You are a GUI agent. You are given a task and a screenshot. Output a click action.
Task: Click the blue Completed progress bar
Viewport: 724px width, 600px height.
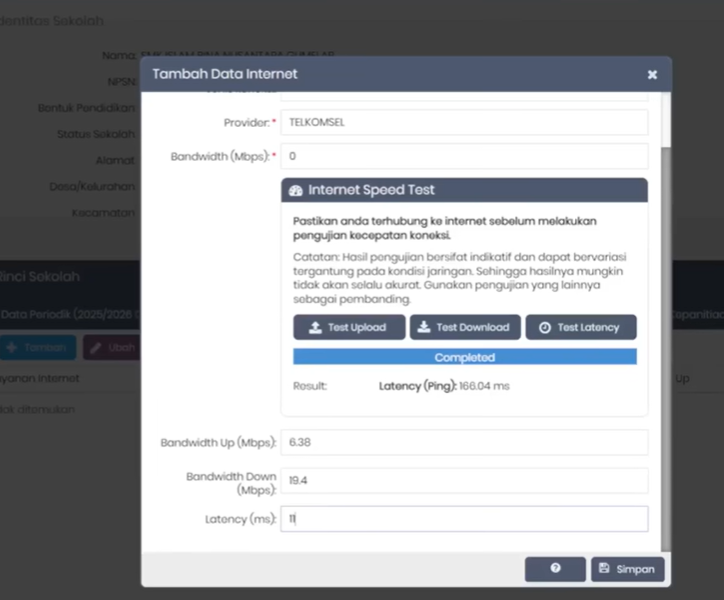point(464,357)
